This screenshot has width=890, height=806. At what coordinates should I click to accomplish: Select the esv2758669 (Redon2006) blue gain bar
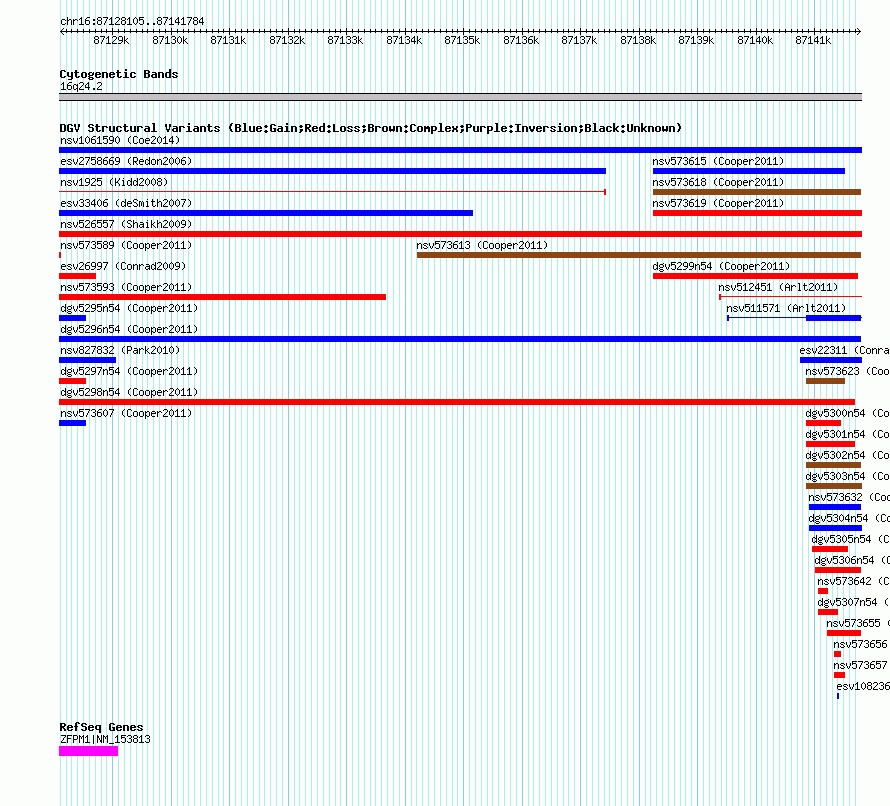click(x=333, y=171)
